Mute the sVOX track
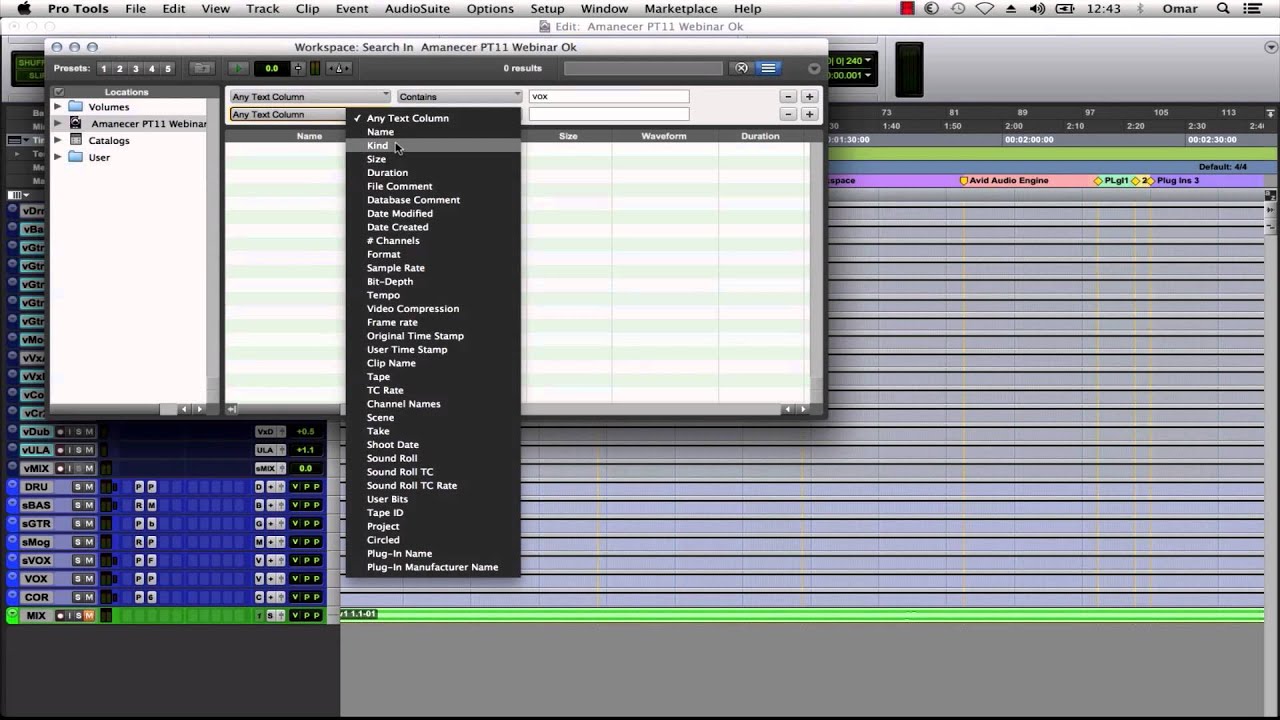This screenshot has height=720, width=1280. coord(89,561)
